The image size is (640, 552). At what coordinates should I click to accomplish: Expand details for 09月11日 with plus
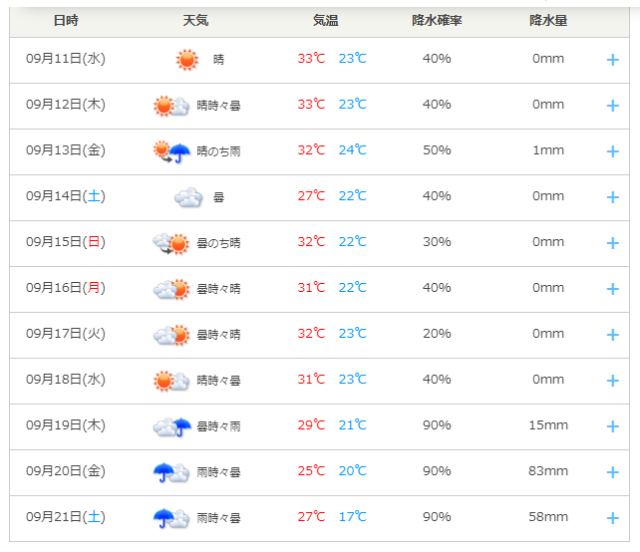(x=613, y=60)
